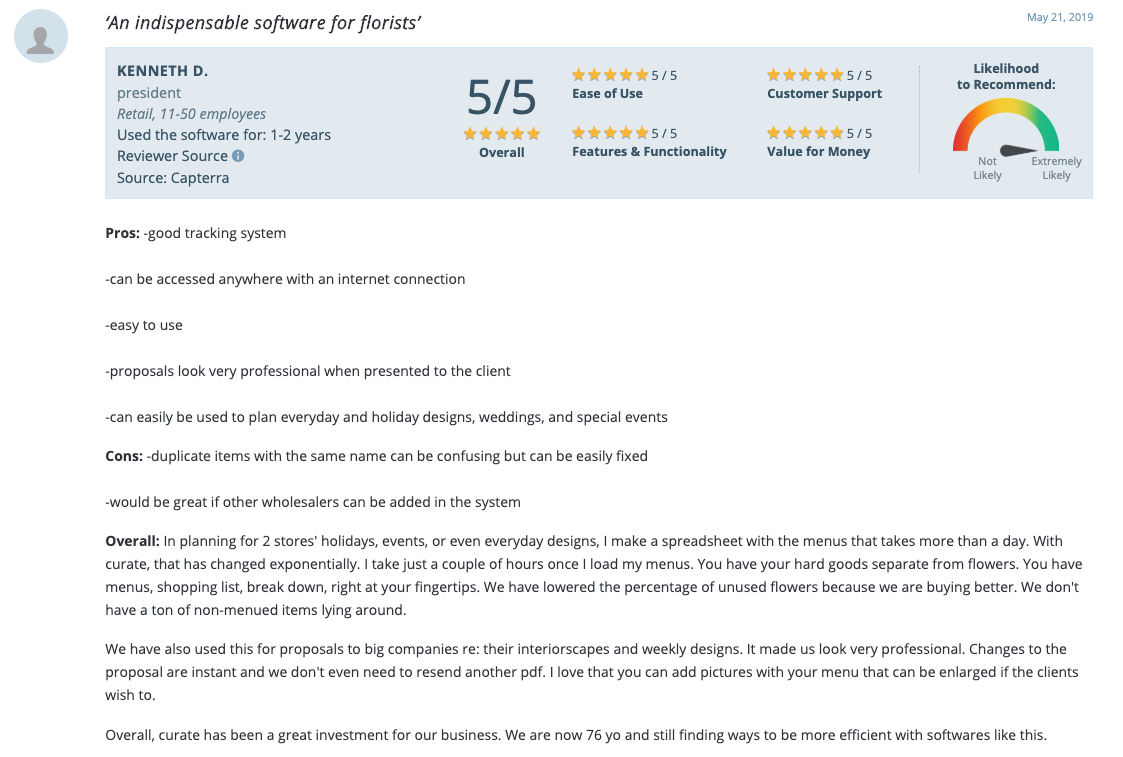Click the reviewer name KENNETH D.

coord(163,71)
